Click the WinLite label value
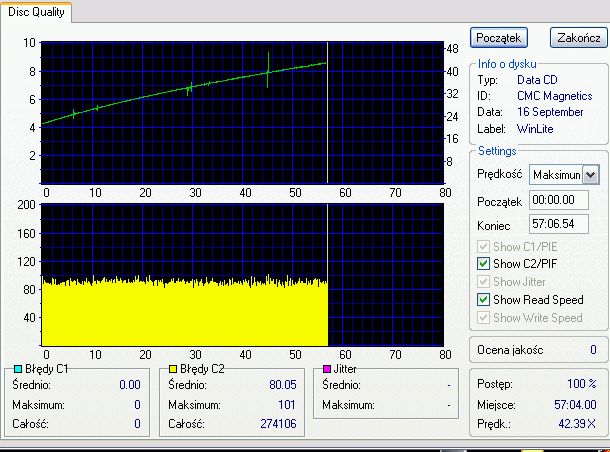The image size is (610, 452). 535,129
